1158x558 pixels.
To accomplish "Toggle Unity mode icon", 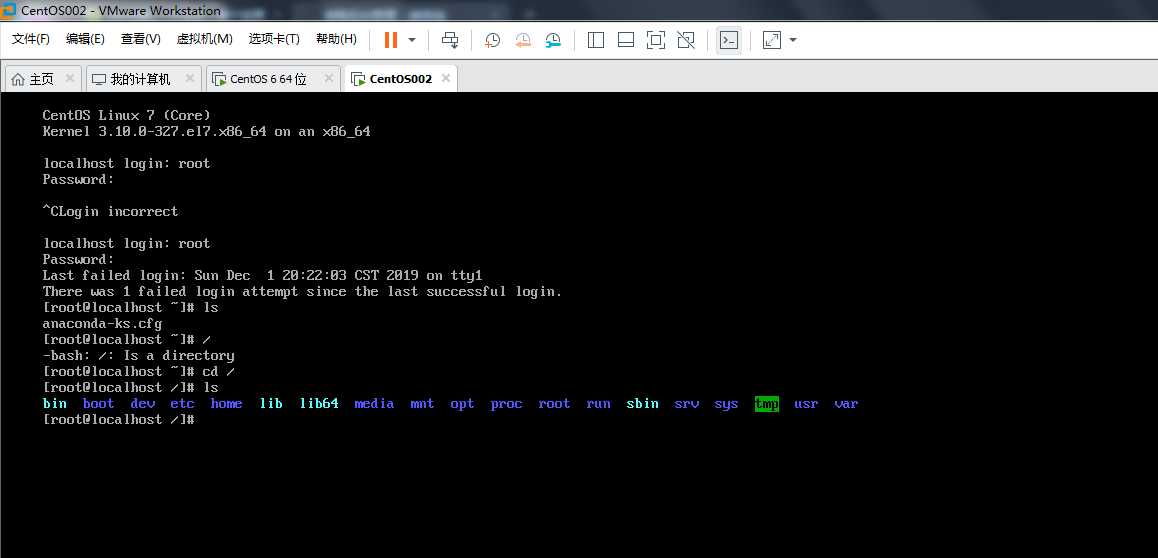I will click(686, 40).
